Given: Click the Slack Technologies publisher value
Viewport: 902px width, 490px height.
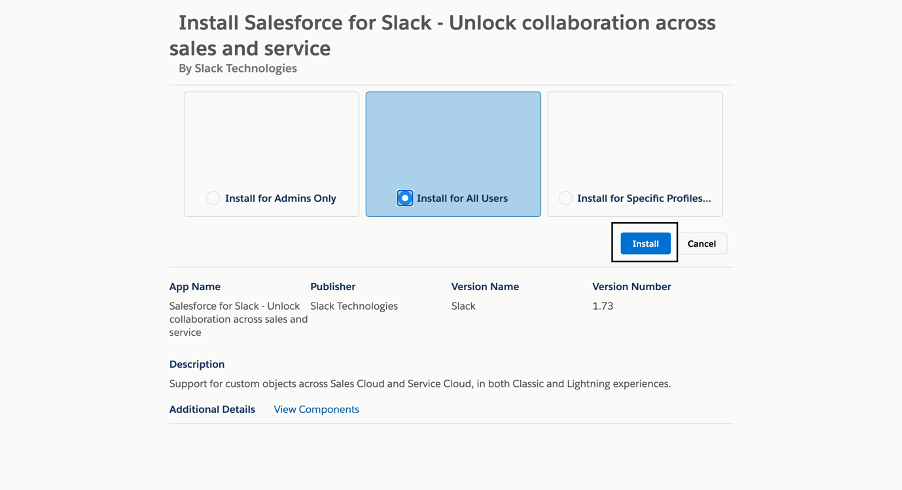Looking at the screenshot, I should (x=354, y=306).
